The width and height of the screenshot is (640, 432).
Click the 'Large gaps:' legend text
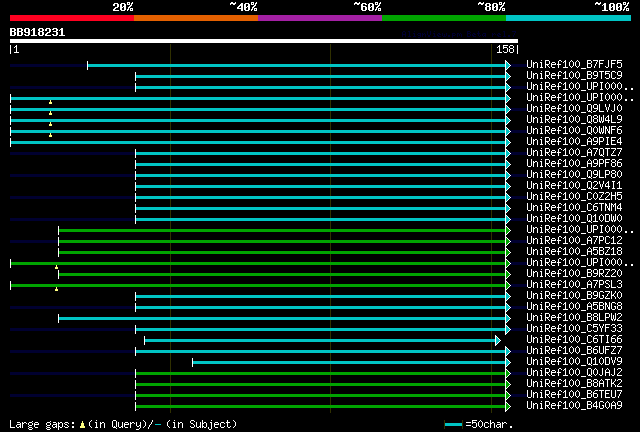coord(42,425)
